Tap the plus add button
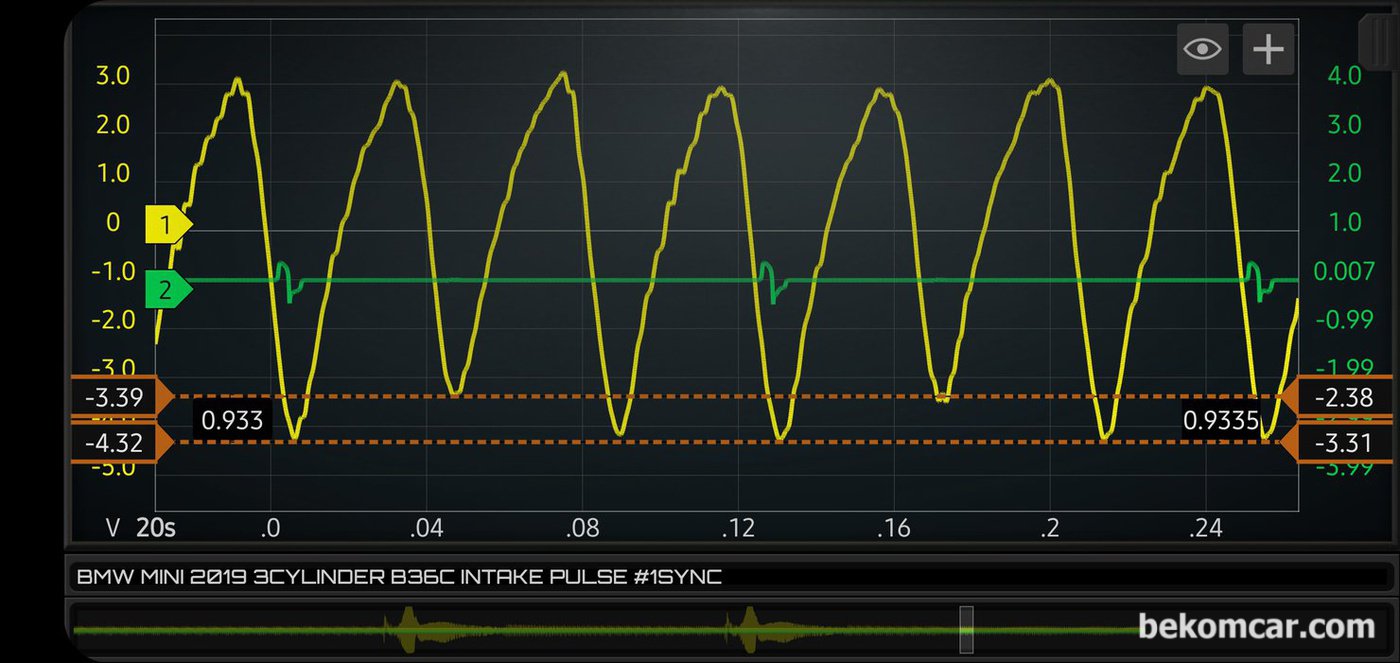The image size is (1400, 663). tap(1268, 49)
